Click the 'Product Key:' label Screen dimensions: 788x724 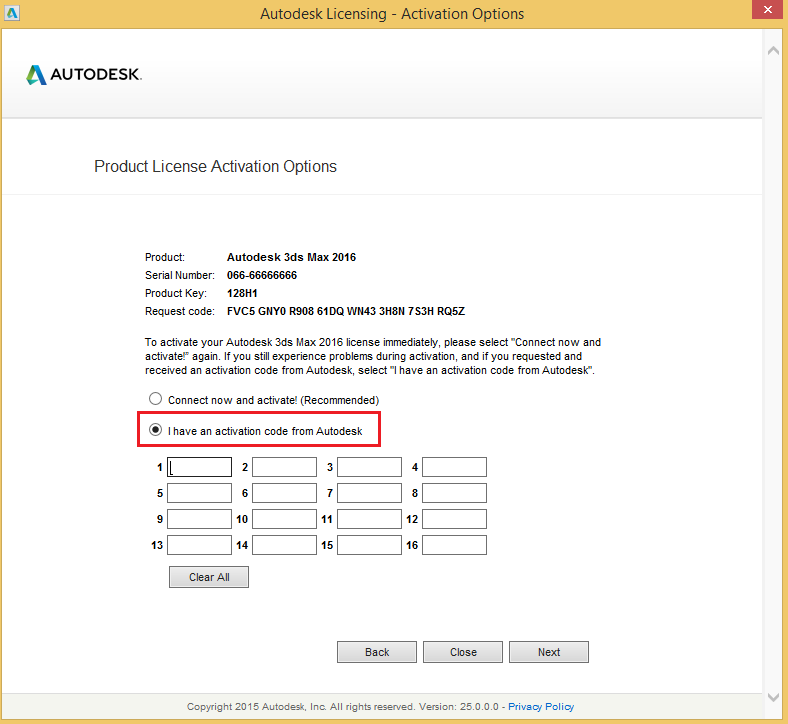[x=176, y=293]
